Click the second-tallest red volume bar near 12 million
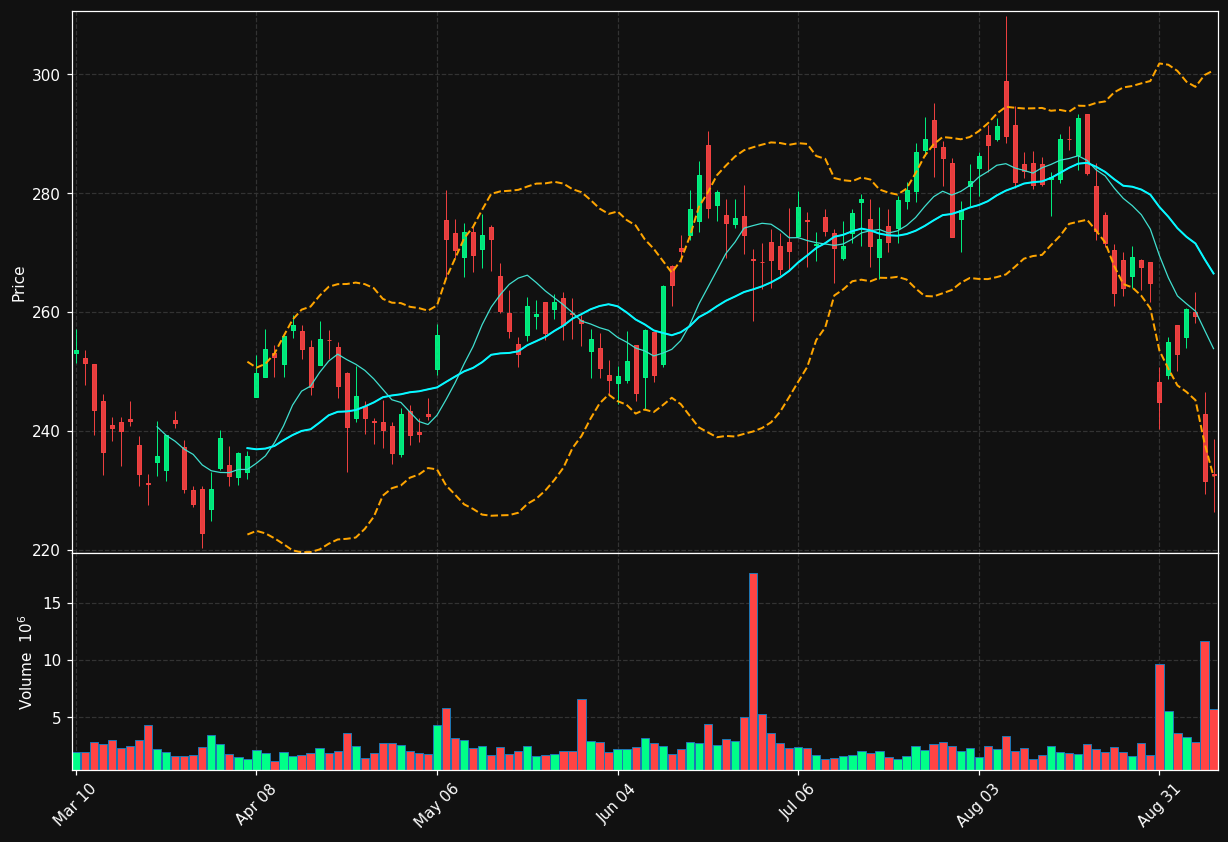 coord(1205,705)
